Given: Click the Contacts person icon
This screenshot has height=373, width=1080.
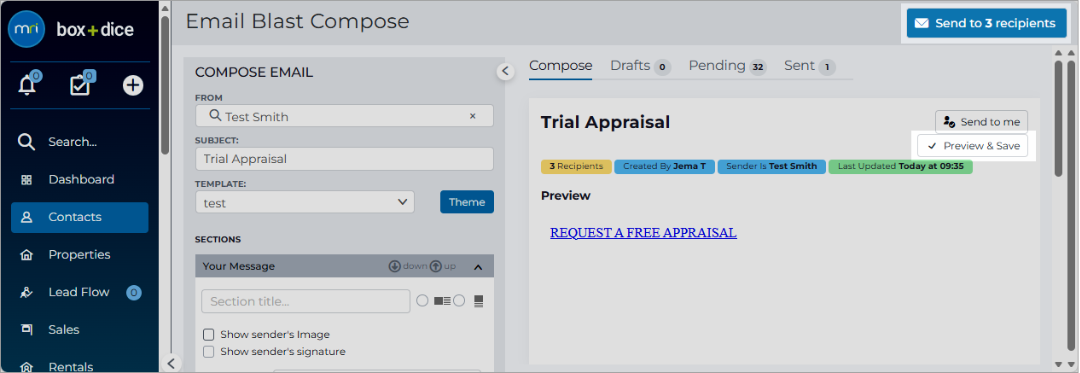Looking at the screenshot, I should 27,217.
